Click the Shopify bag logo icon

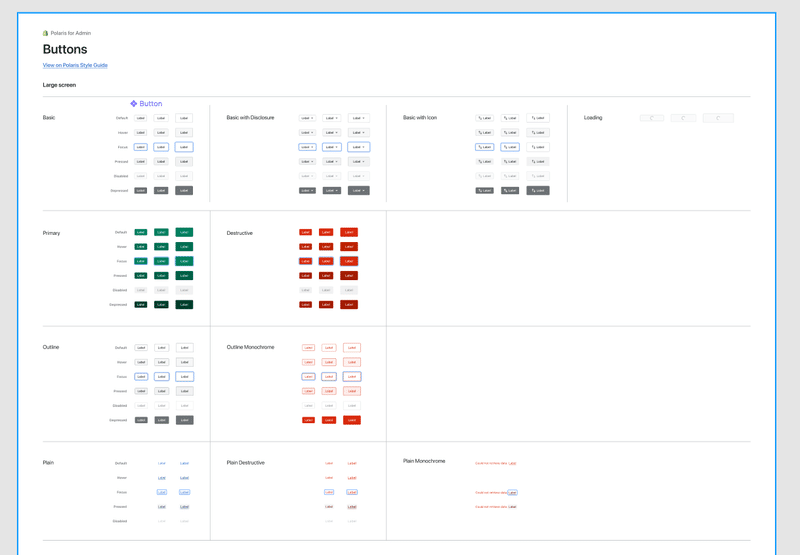[x=45, y=33]
